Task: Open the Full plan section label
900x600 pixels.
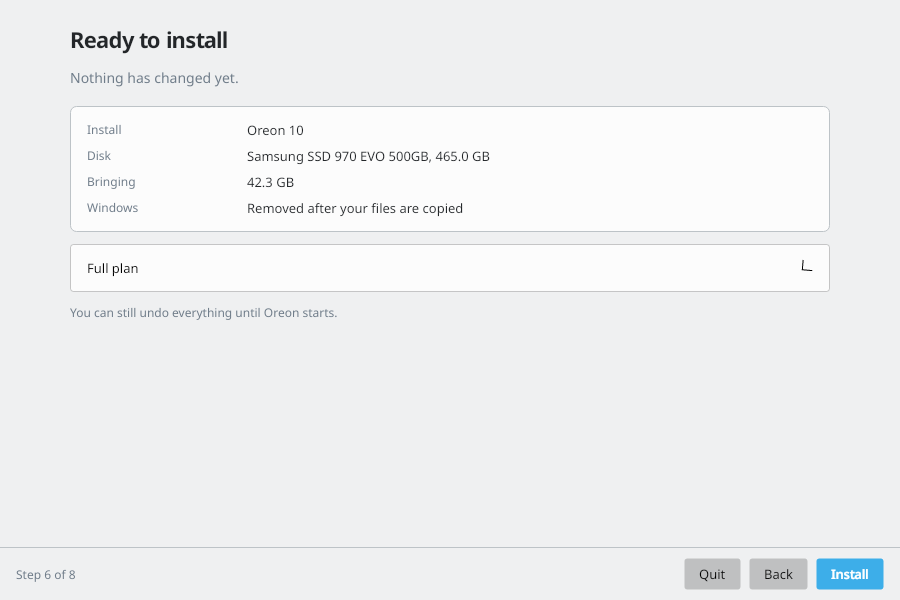Action: [x=112, y=269]
